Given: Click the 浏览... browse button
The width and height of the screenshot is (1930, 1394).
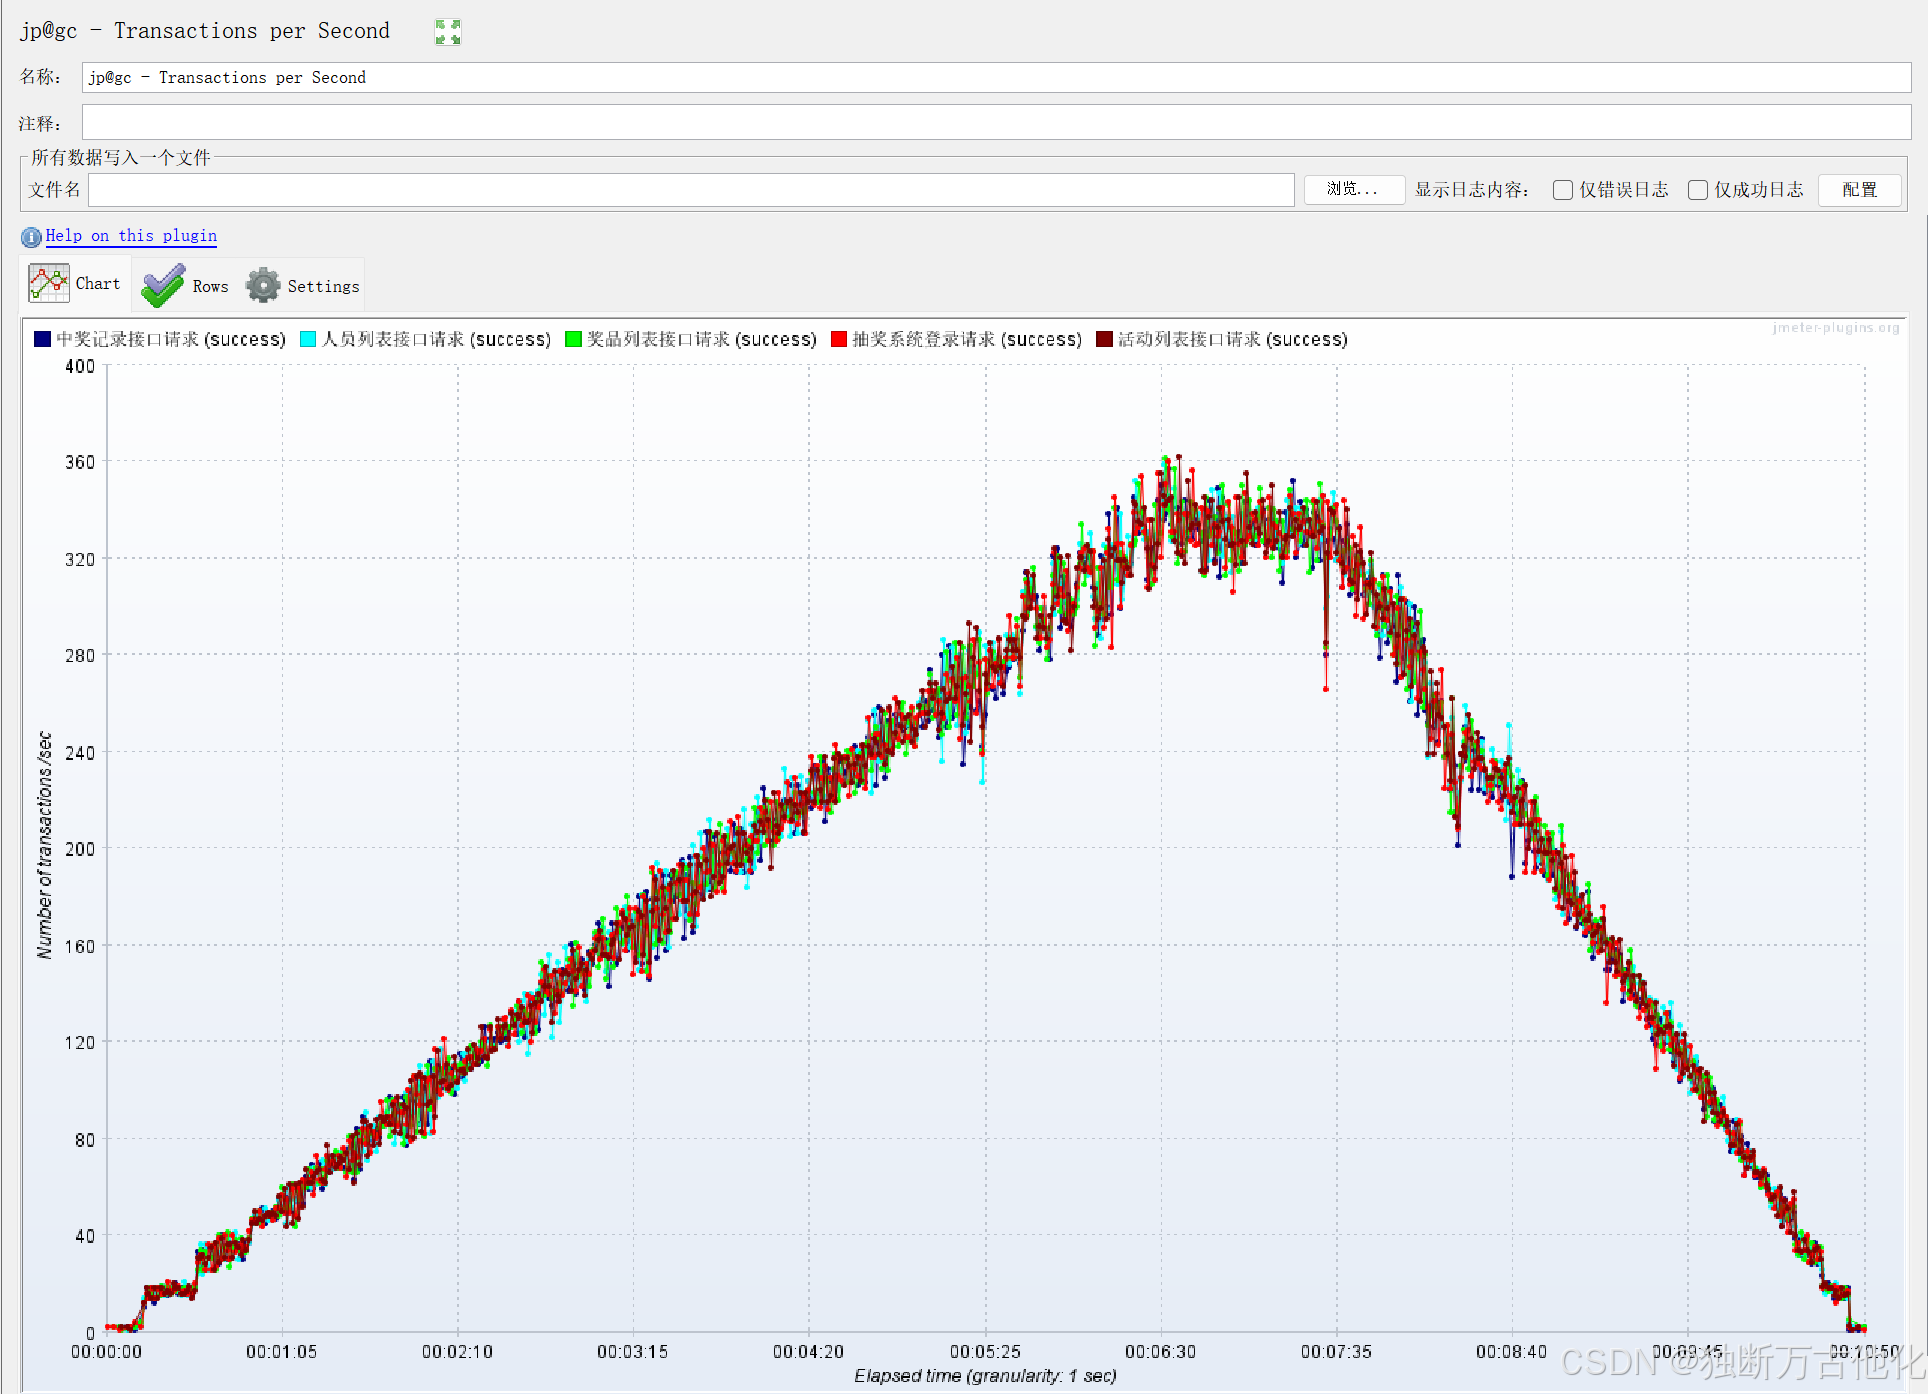Looking at the screenshot, I should pyautogui.click(x=1353, y=189).
